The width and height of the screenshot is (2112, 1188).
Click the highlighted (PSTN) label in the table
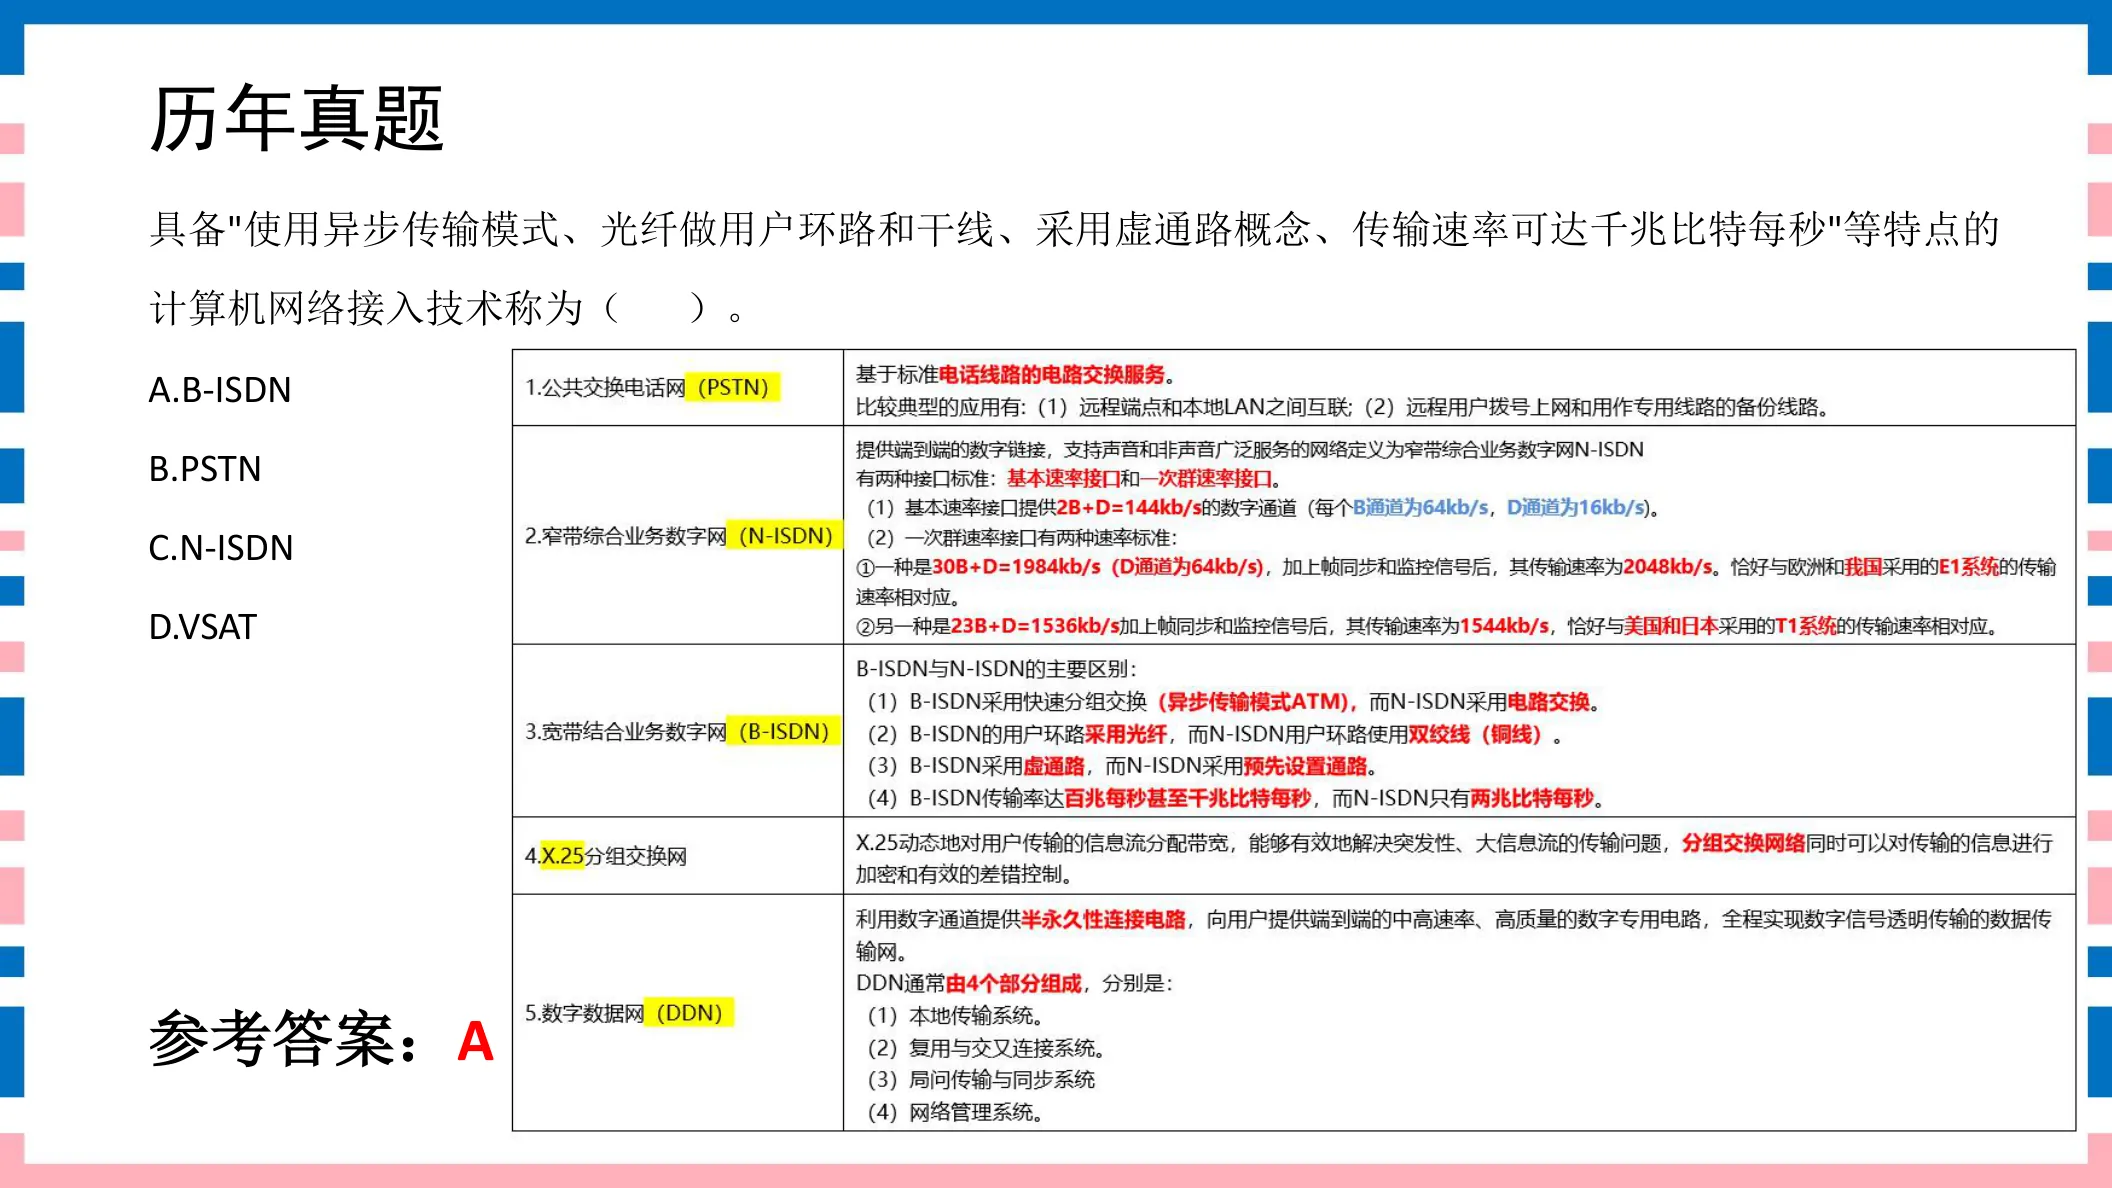point(733,387)
